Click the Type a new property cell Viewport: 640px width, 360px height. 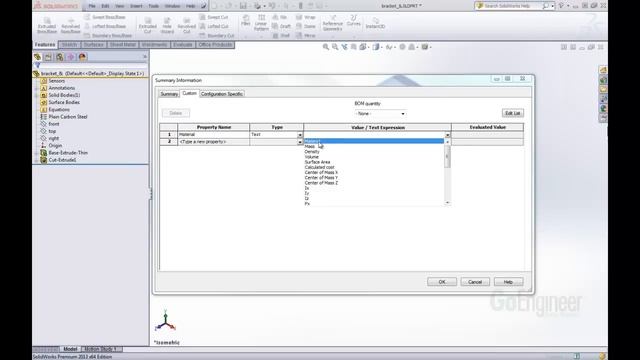(x=213, y=142)
